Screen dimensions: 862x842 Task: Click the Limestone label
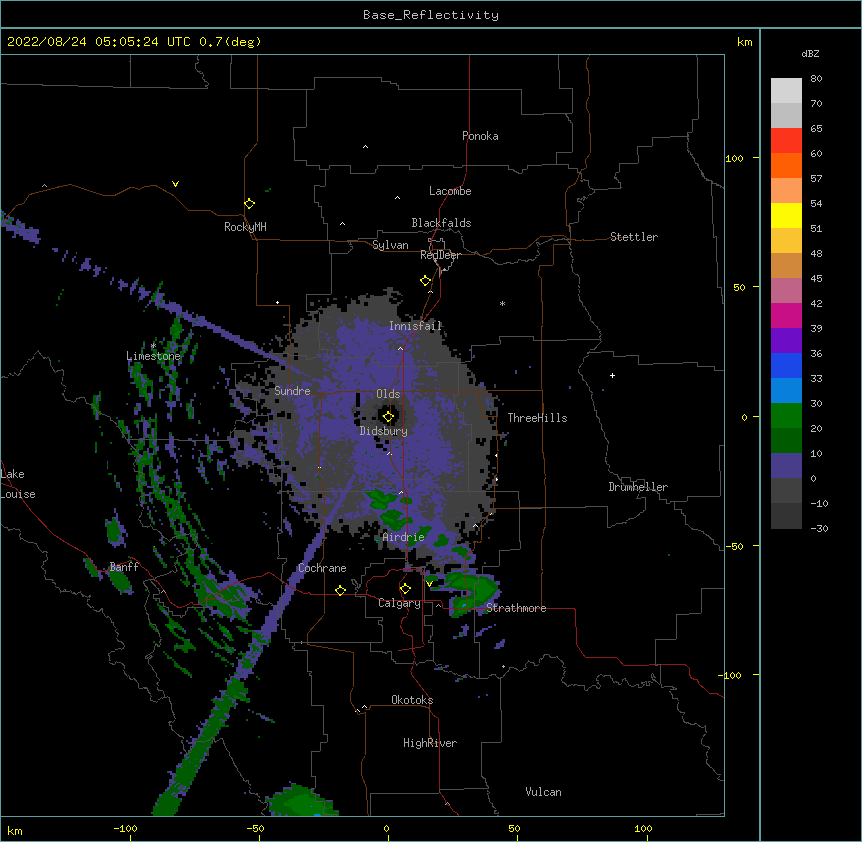coord(153,356)
